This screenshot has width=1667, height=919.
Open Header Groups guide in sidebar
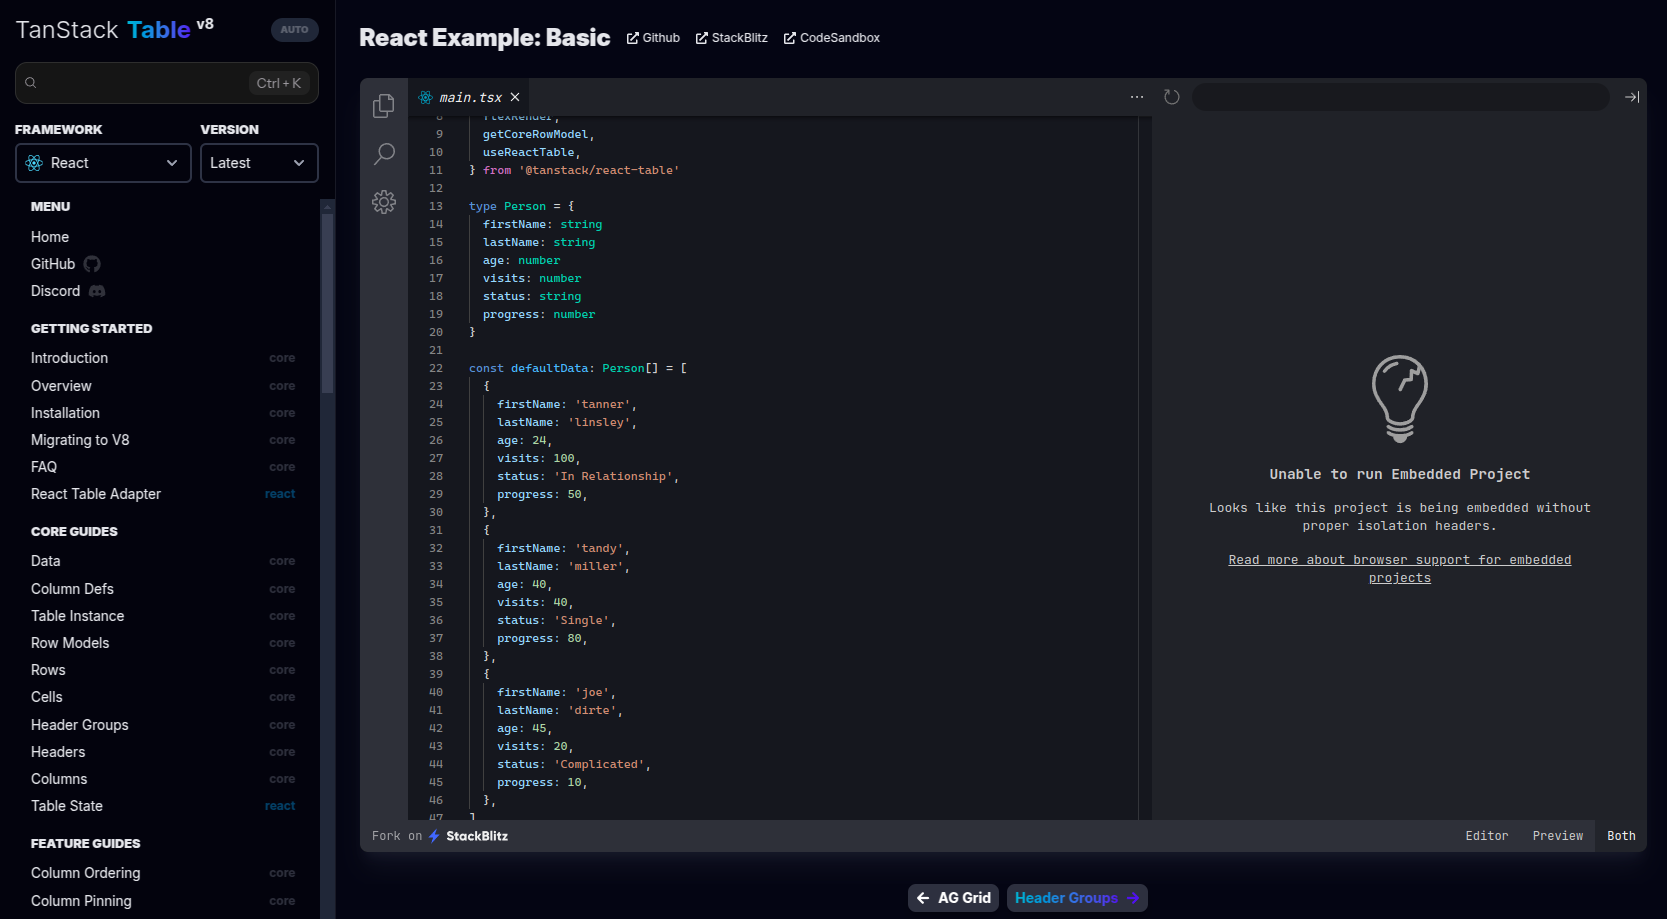point(163,725)
